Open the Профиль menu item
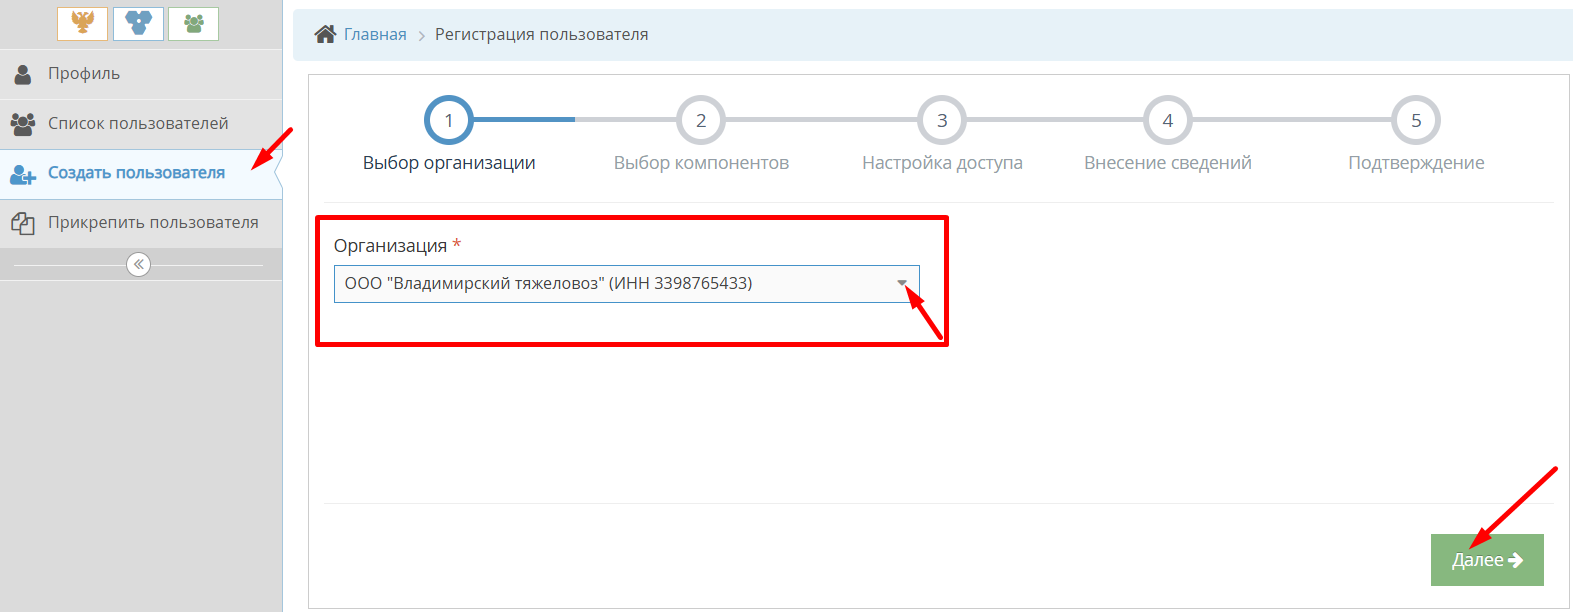 pos(84,74)
